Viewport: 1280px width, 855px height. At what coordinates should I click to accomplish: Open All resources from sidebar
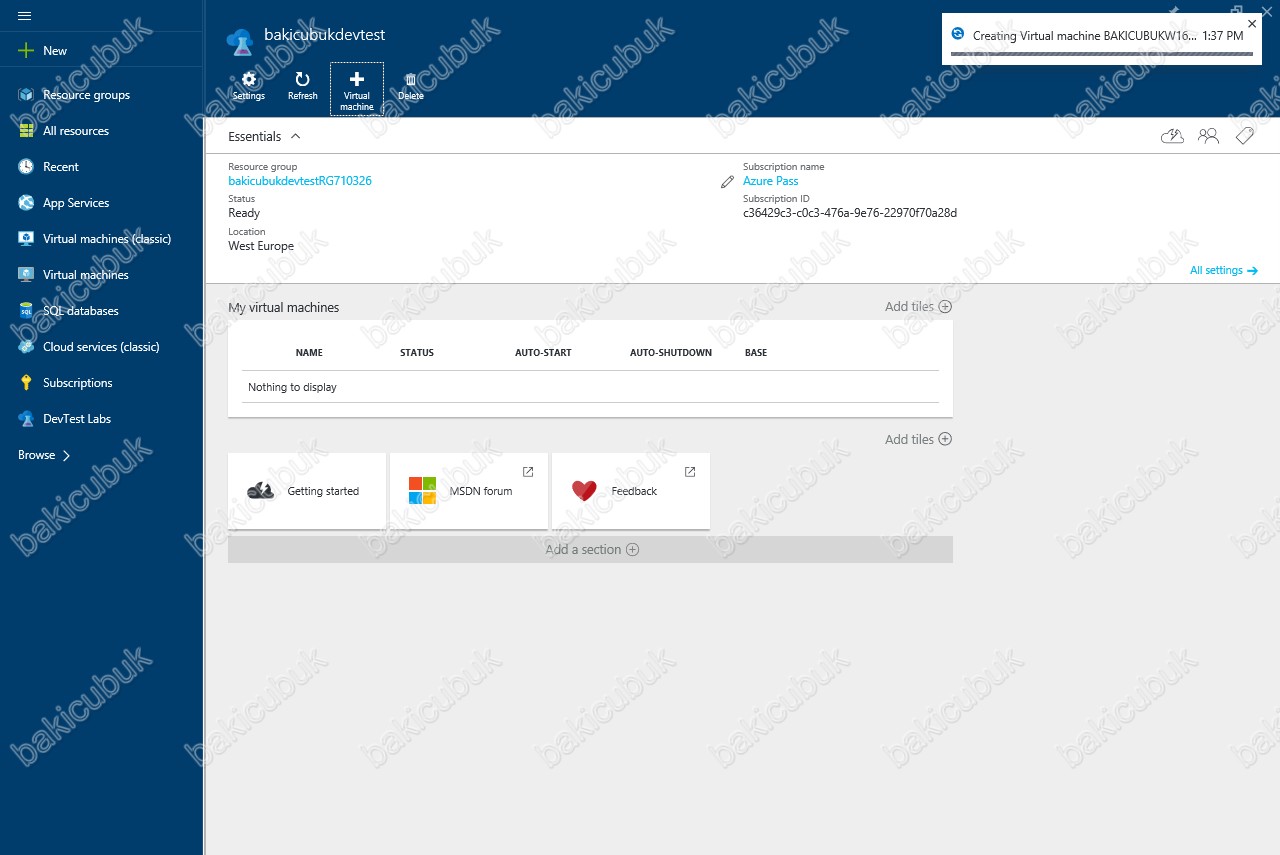pos(76,131)
